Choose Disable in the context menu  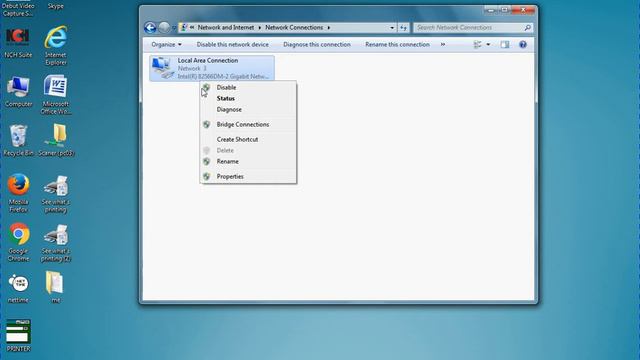click(248, 87)
